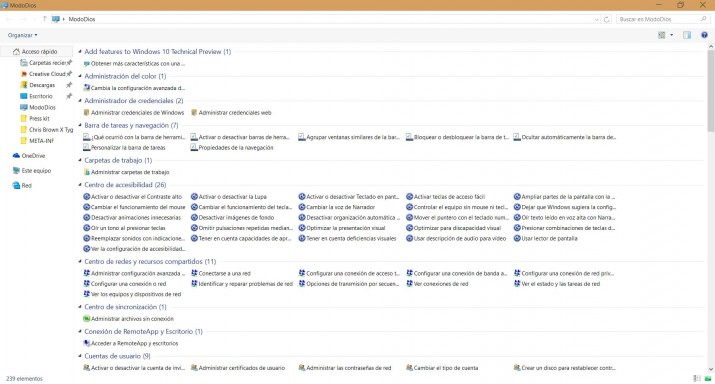Open Cambiar la voz de Narrador icon

(x=302, y=207)
